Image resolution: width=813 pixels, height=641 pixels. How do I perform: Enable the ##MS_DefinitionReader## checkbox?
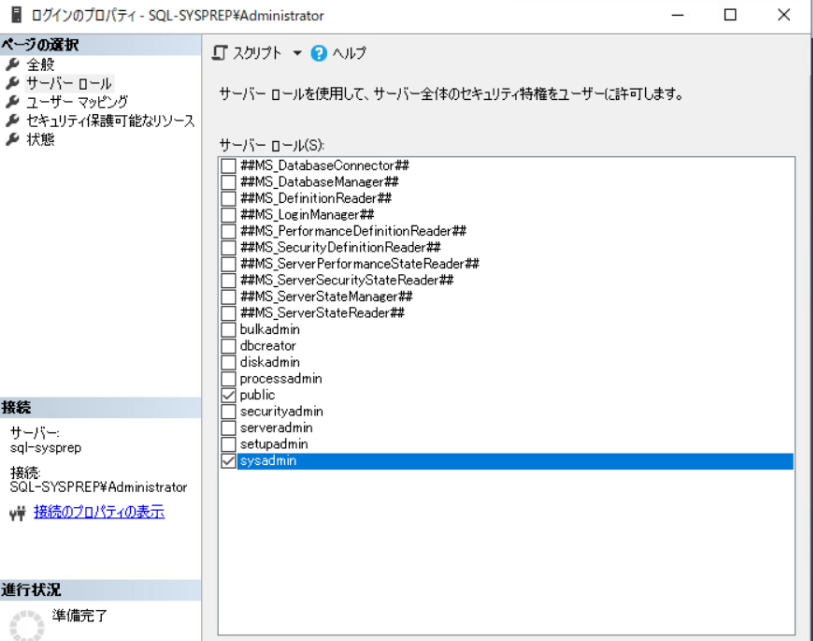tap(228, 198)
